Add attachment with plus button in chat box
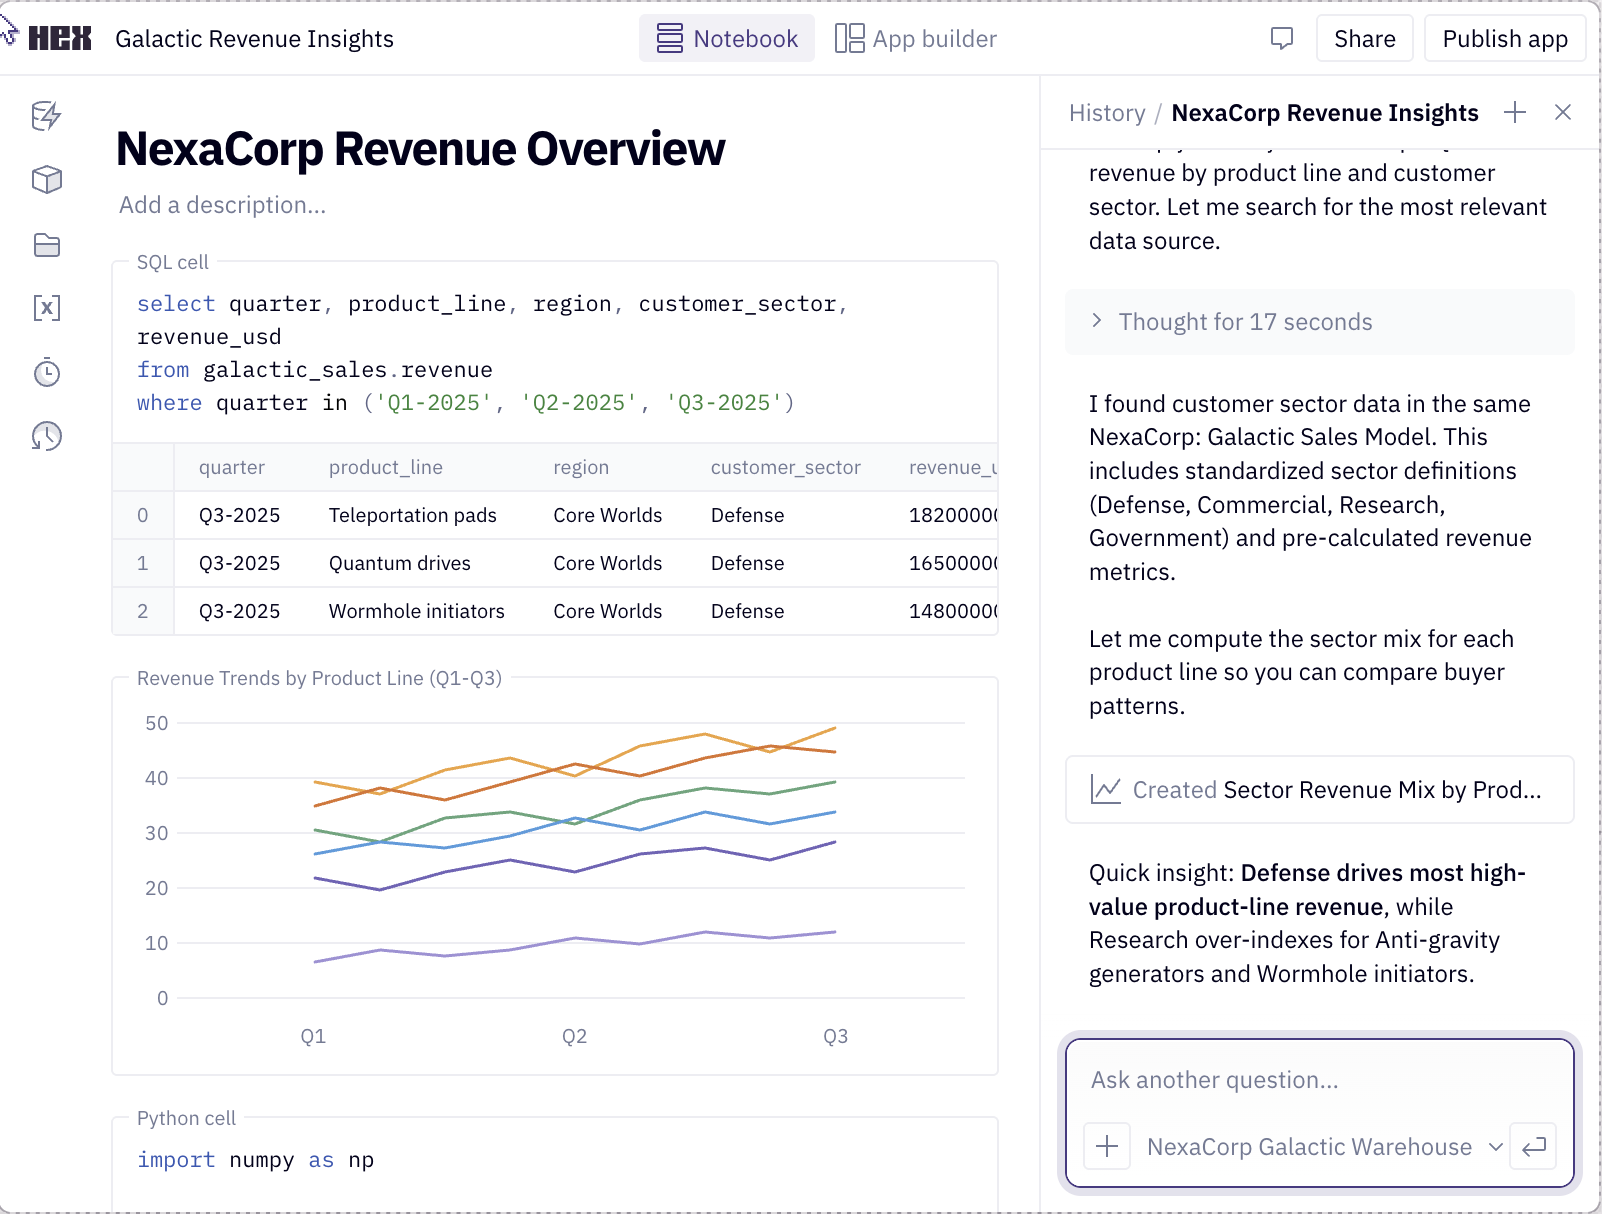Viewport: 1602px width, 1214px height. tap(1107, 1146)
